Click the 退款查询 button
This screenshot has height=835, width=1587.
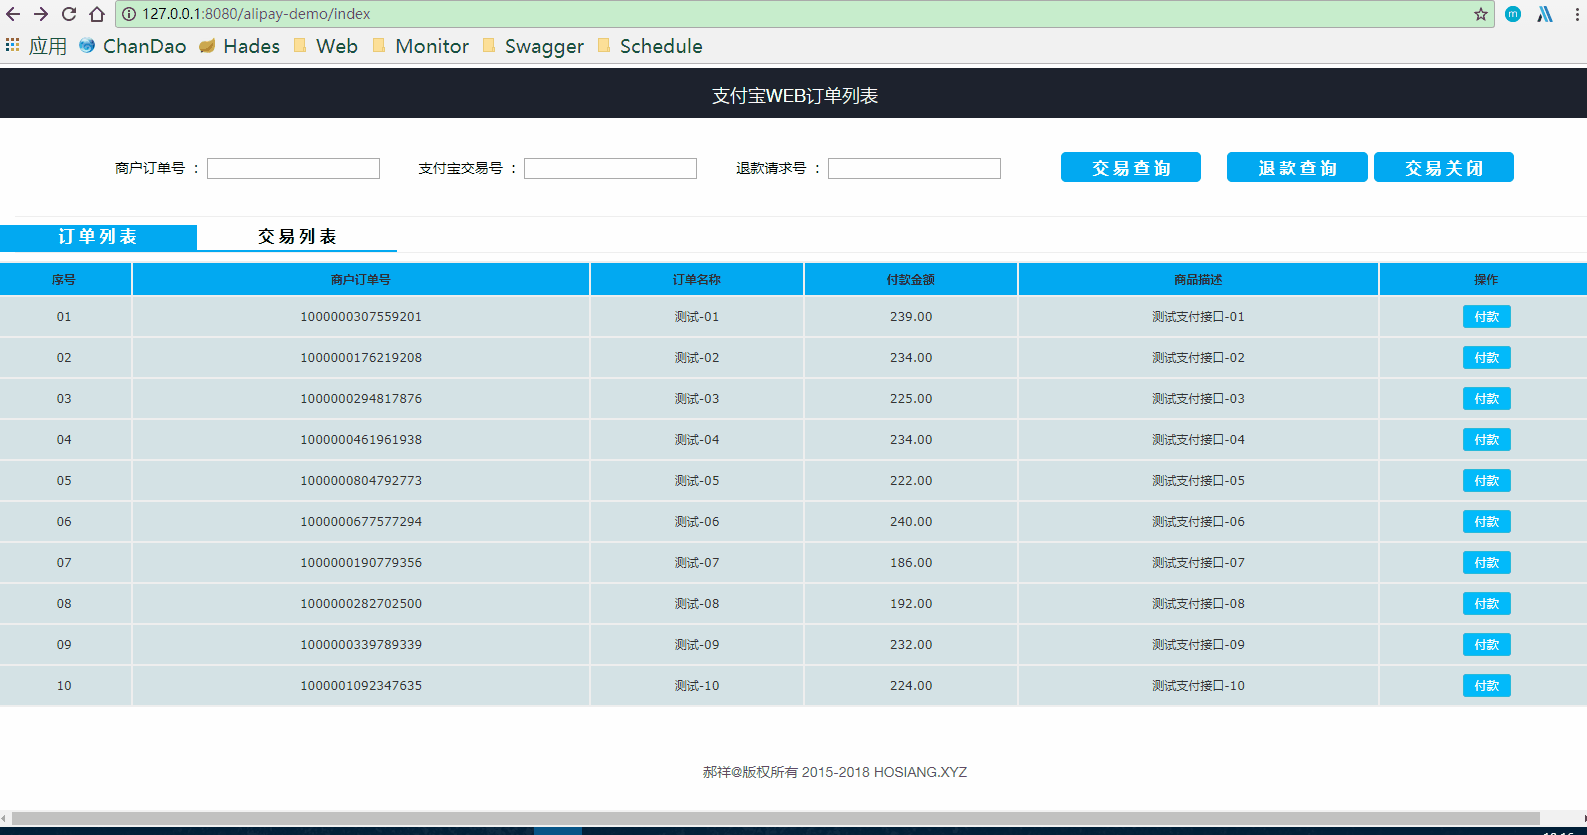[x=1297, y=167]
